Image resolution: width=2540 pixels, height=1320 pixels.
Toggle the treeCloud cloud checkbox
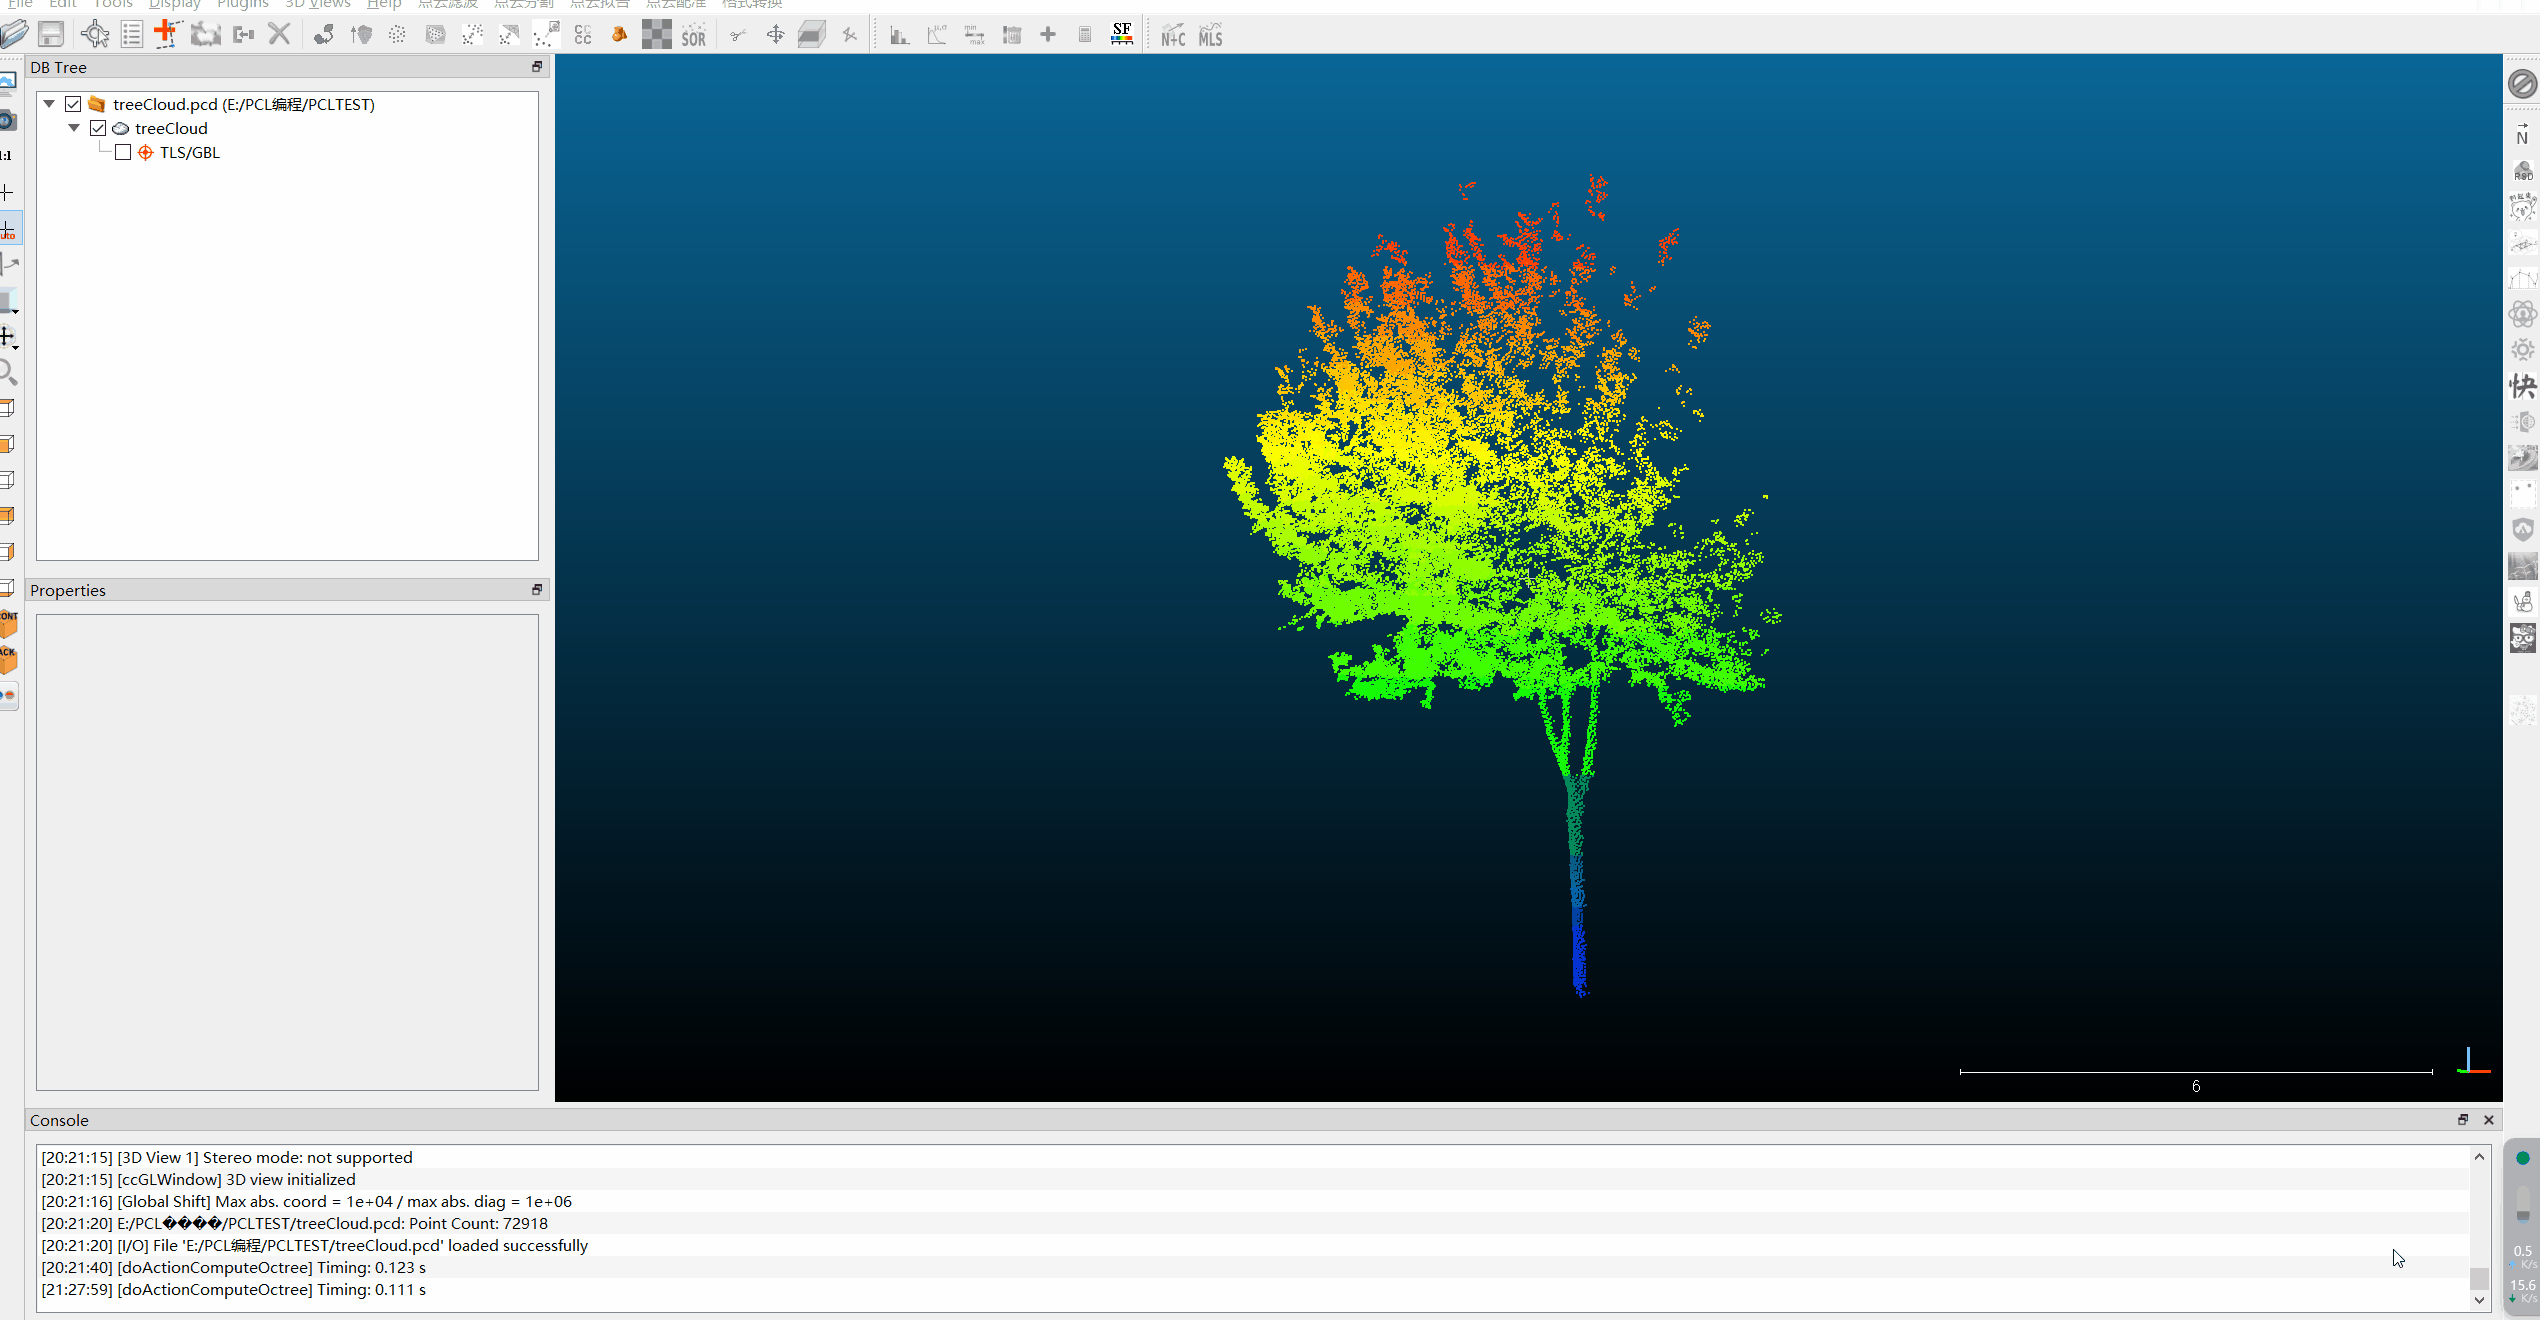pos(98,128)
